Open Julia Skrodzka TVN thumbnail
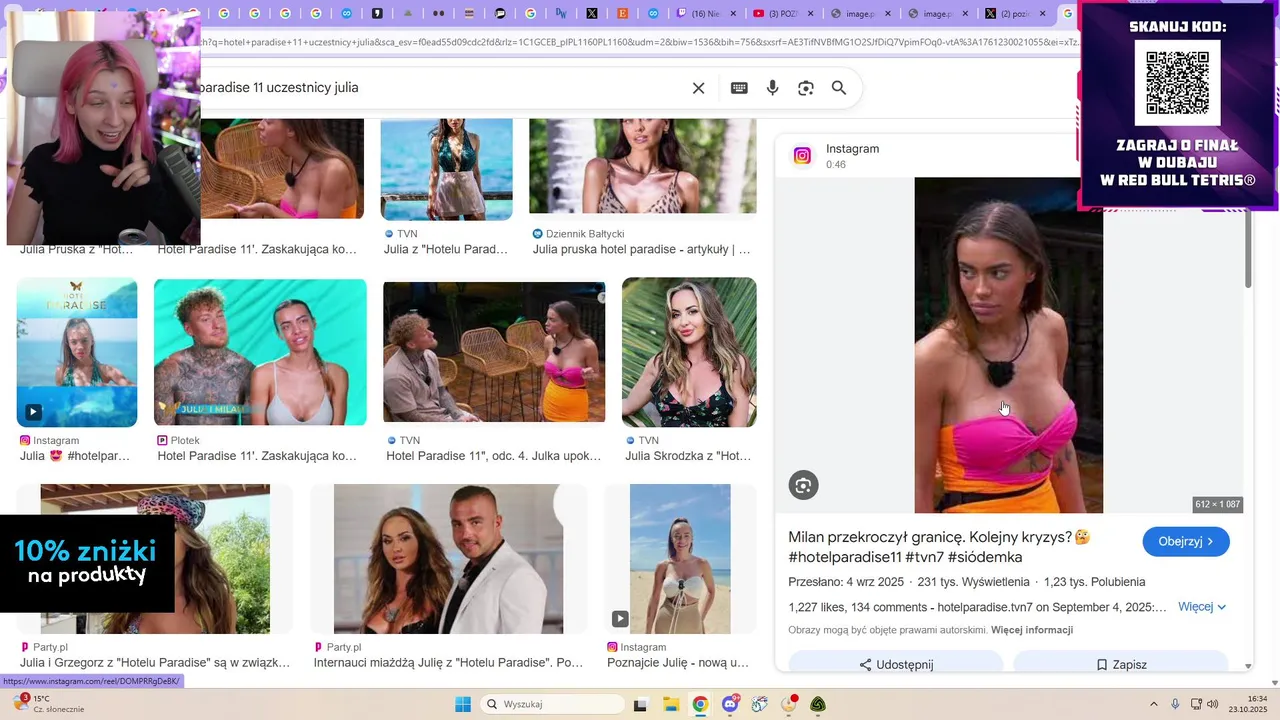The image size is (1280, 720). coord(689,352)
